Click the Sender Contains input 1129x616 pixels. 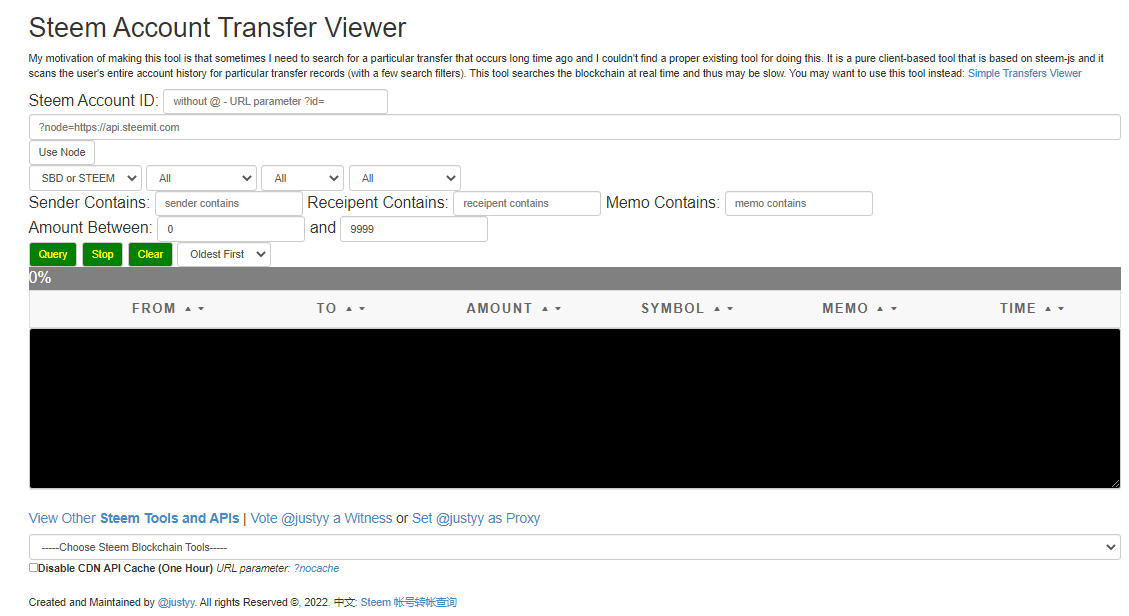coord(228,204)
